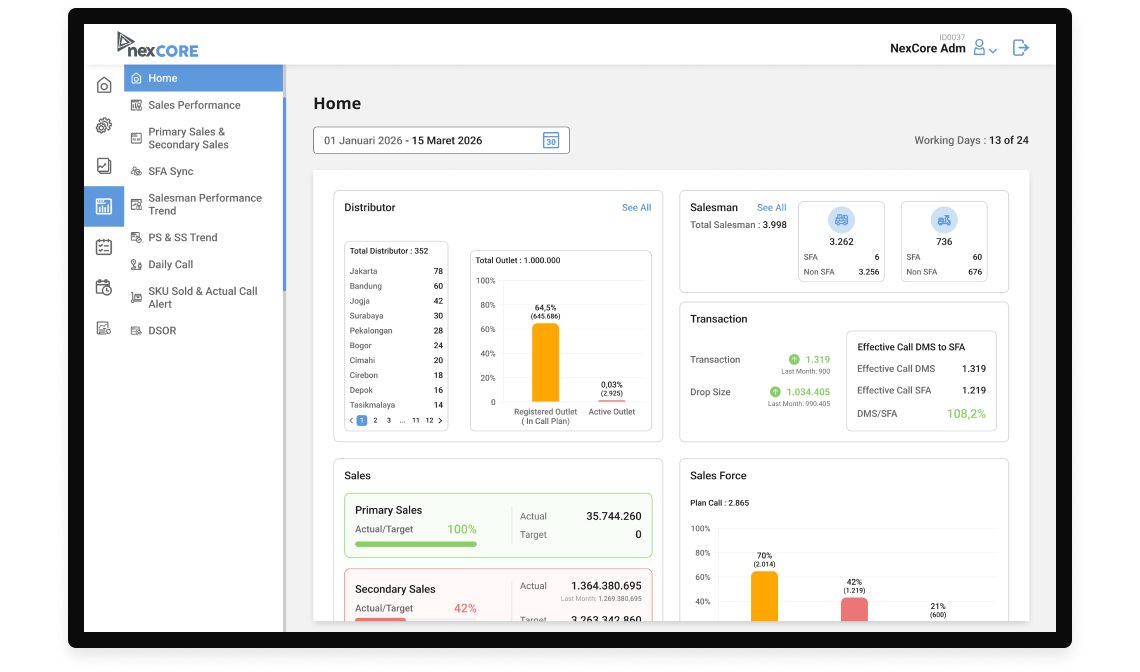The height and width of the screenshot is (672, 1140).
Task: Go to next distributor page arrow
Action: (440, 420)
